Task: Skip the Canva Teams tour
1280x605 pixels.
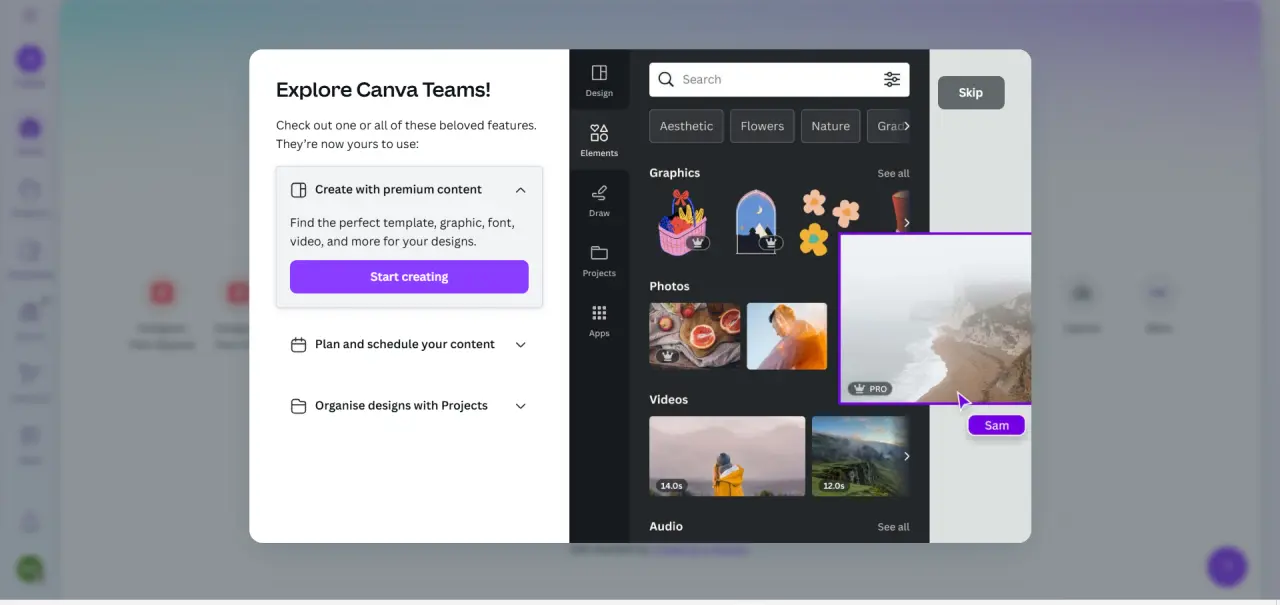Action: 970,92
